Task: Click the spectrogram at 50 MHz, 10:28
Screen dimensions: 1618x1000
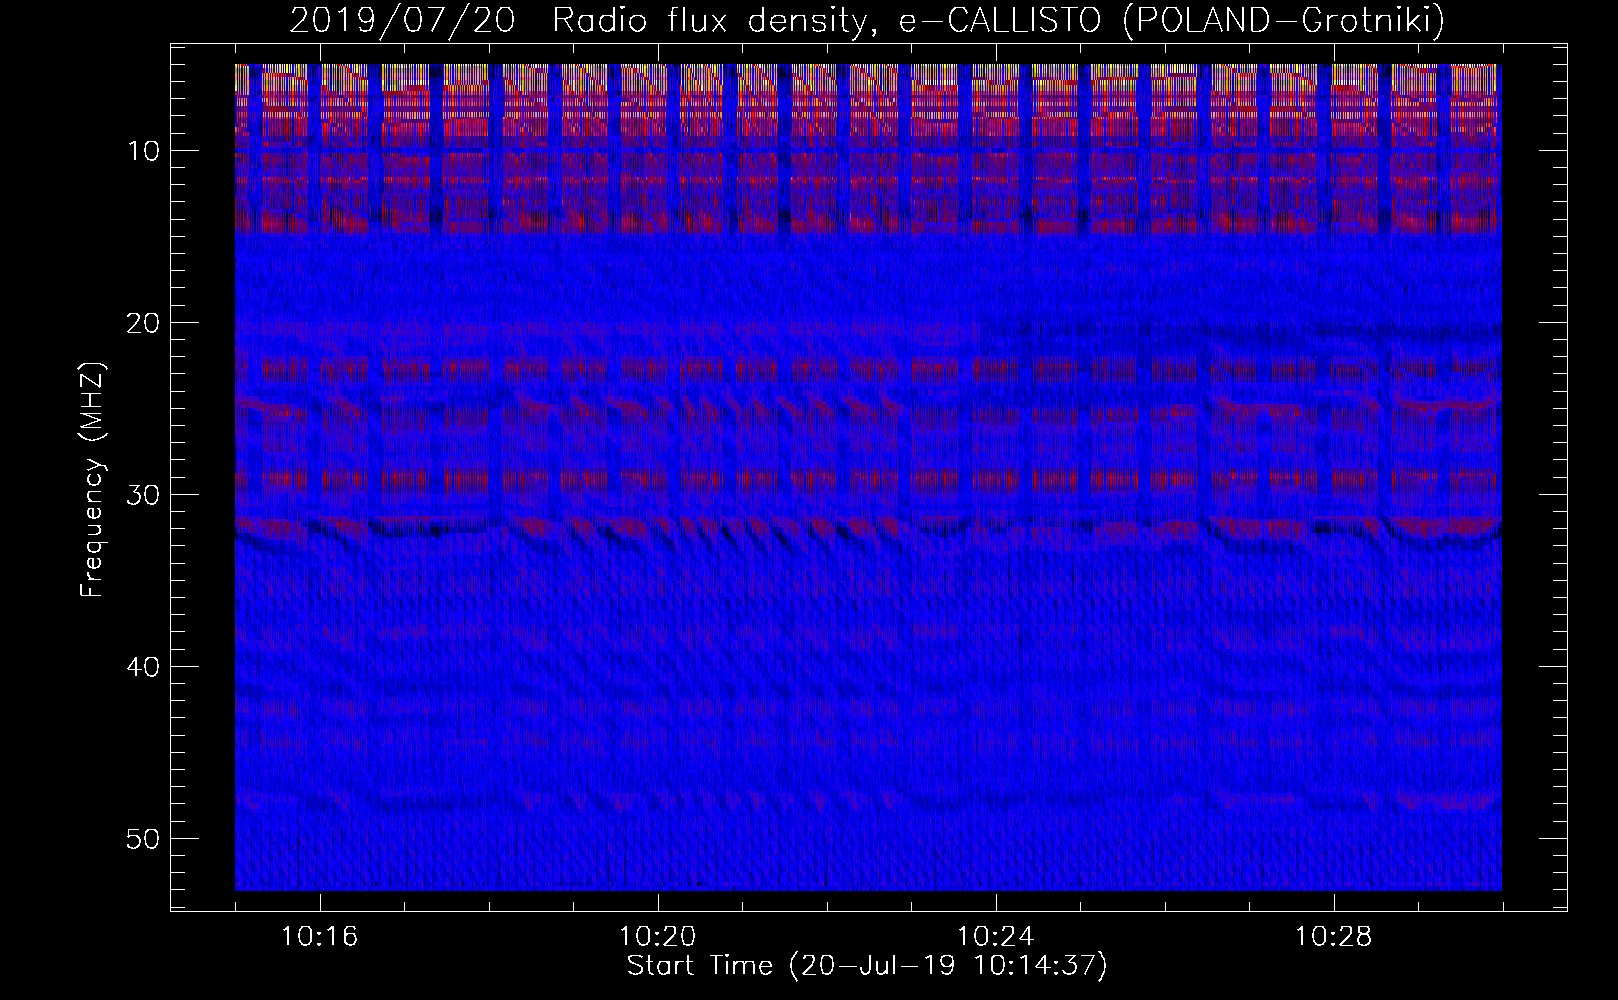Action: tap(1333, 838)
